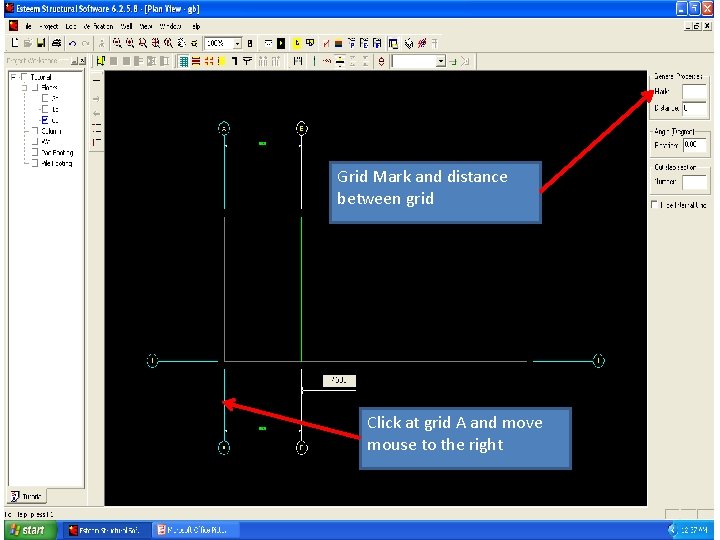Click the red scribble toolbar icon

(x=422, y=43)
